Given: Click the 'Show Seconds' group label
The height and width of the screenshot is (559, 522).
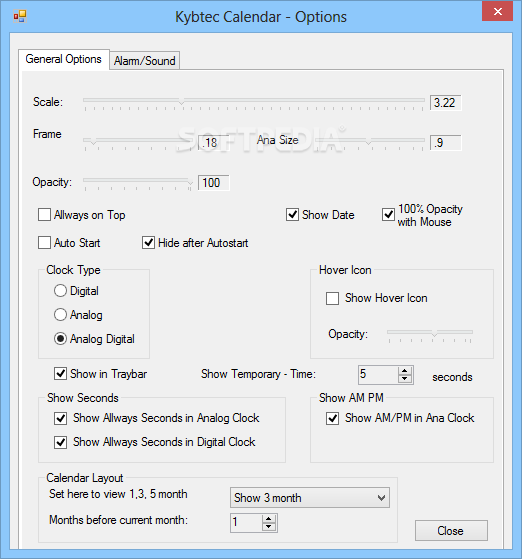Looking at the screenshot, I should tap(83, 398).
